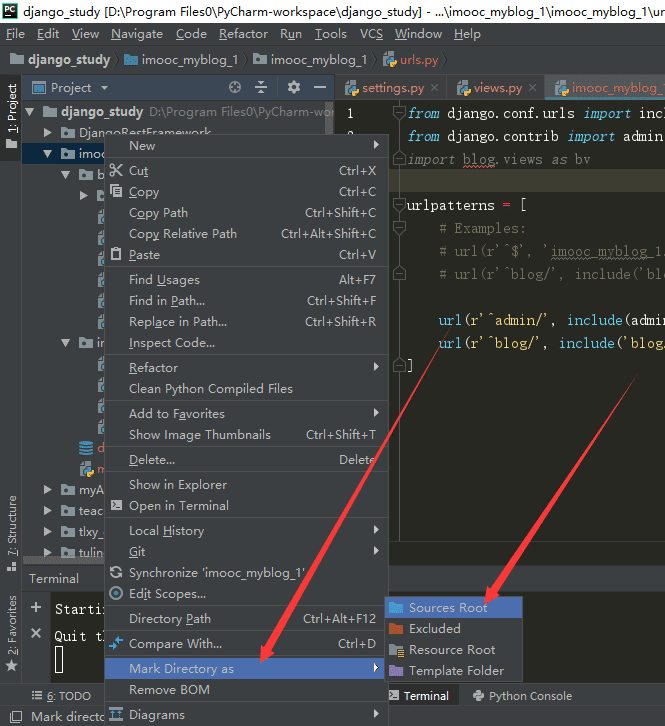Close the settings.py tab

434,88
